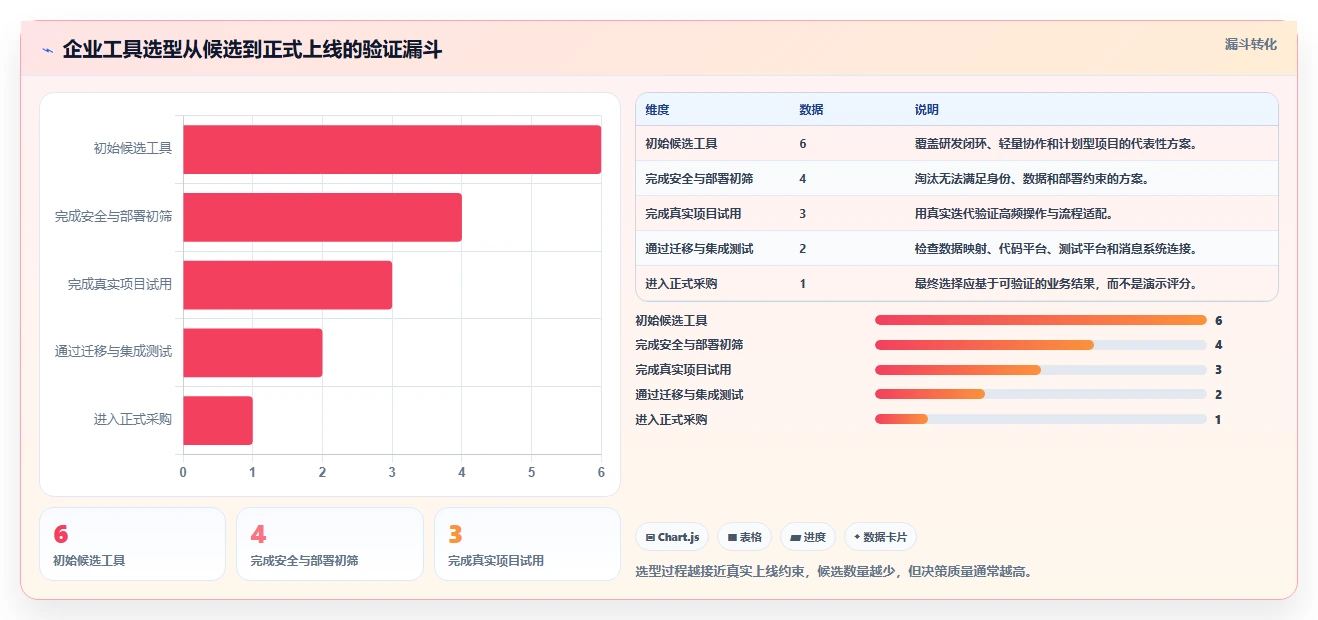1318x620 pixels.
Task: Click the 进入正式采购 progress bar
Action: (x=1041, y=420)
